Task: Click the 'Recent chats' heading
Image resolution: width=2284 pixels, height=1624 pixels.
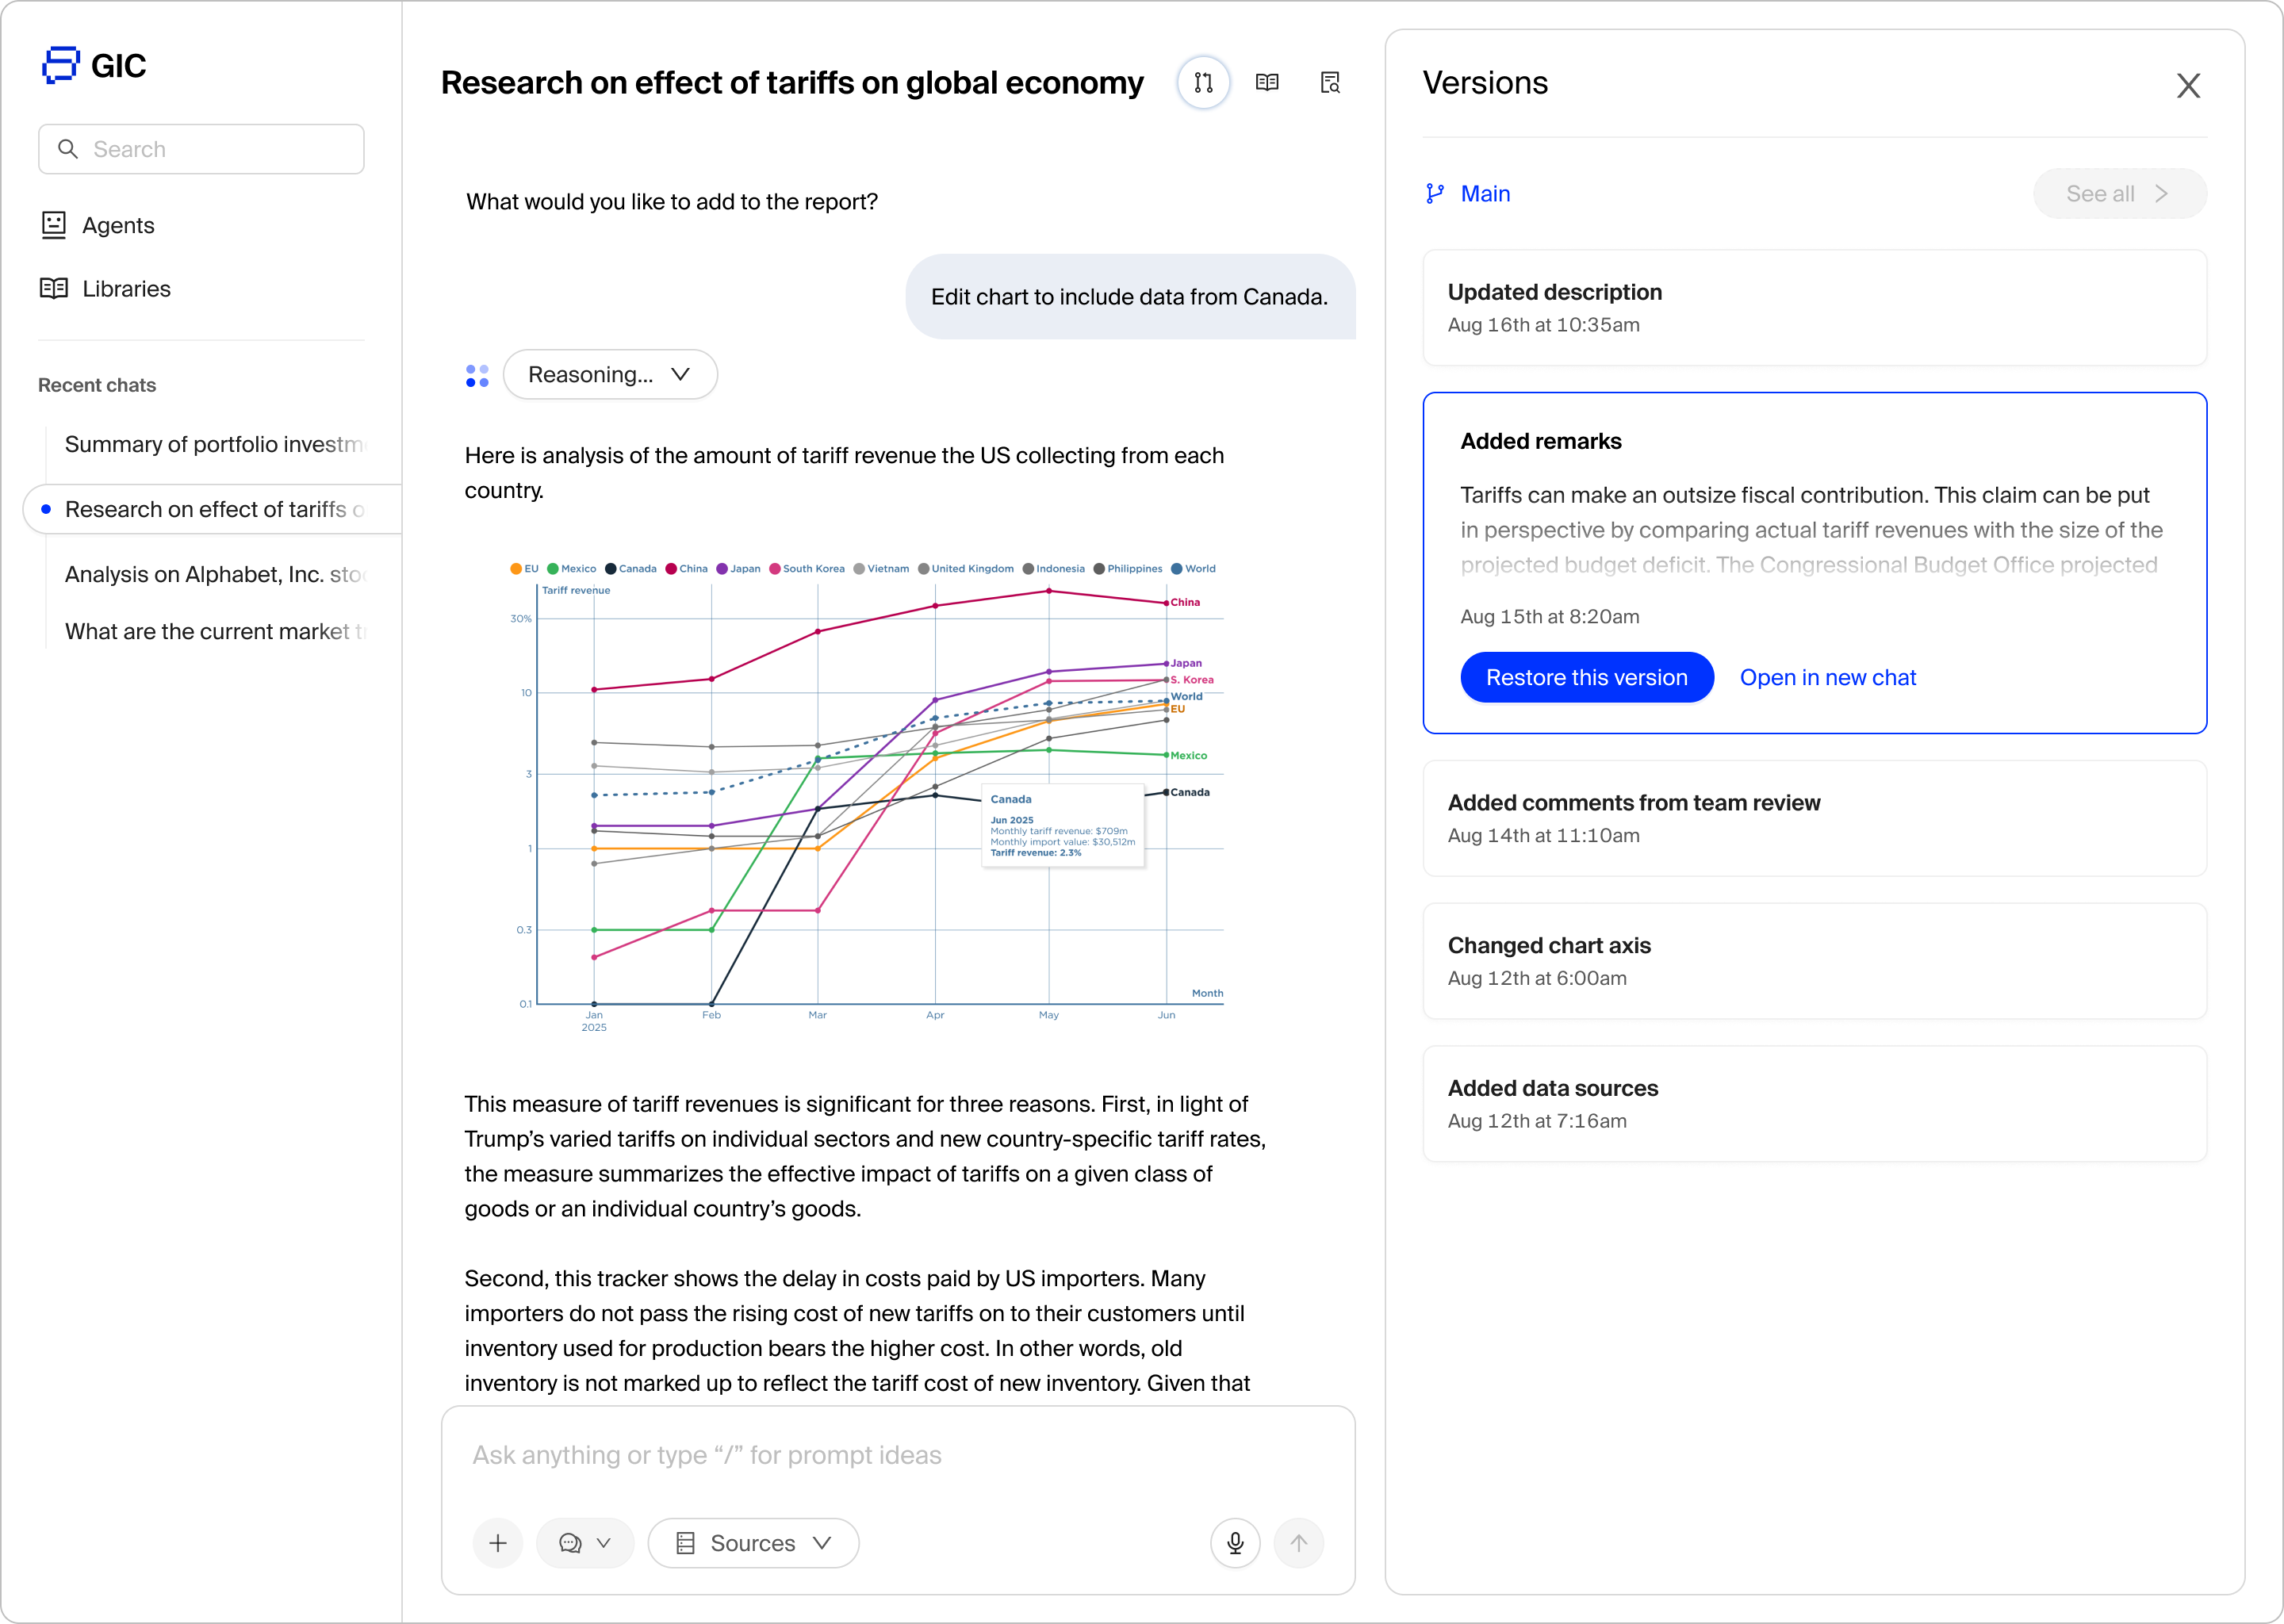Action: point(97,385)
